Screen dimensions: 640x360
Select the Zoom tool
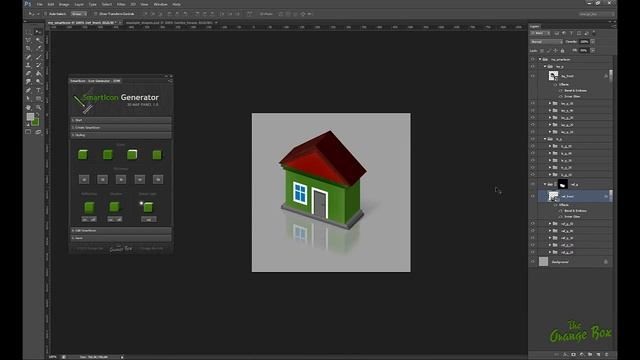(38, 107)
